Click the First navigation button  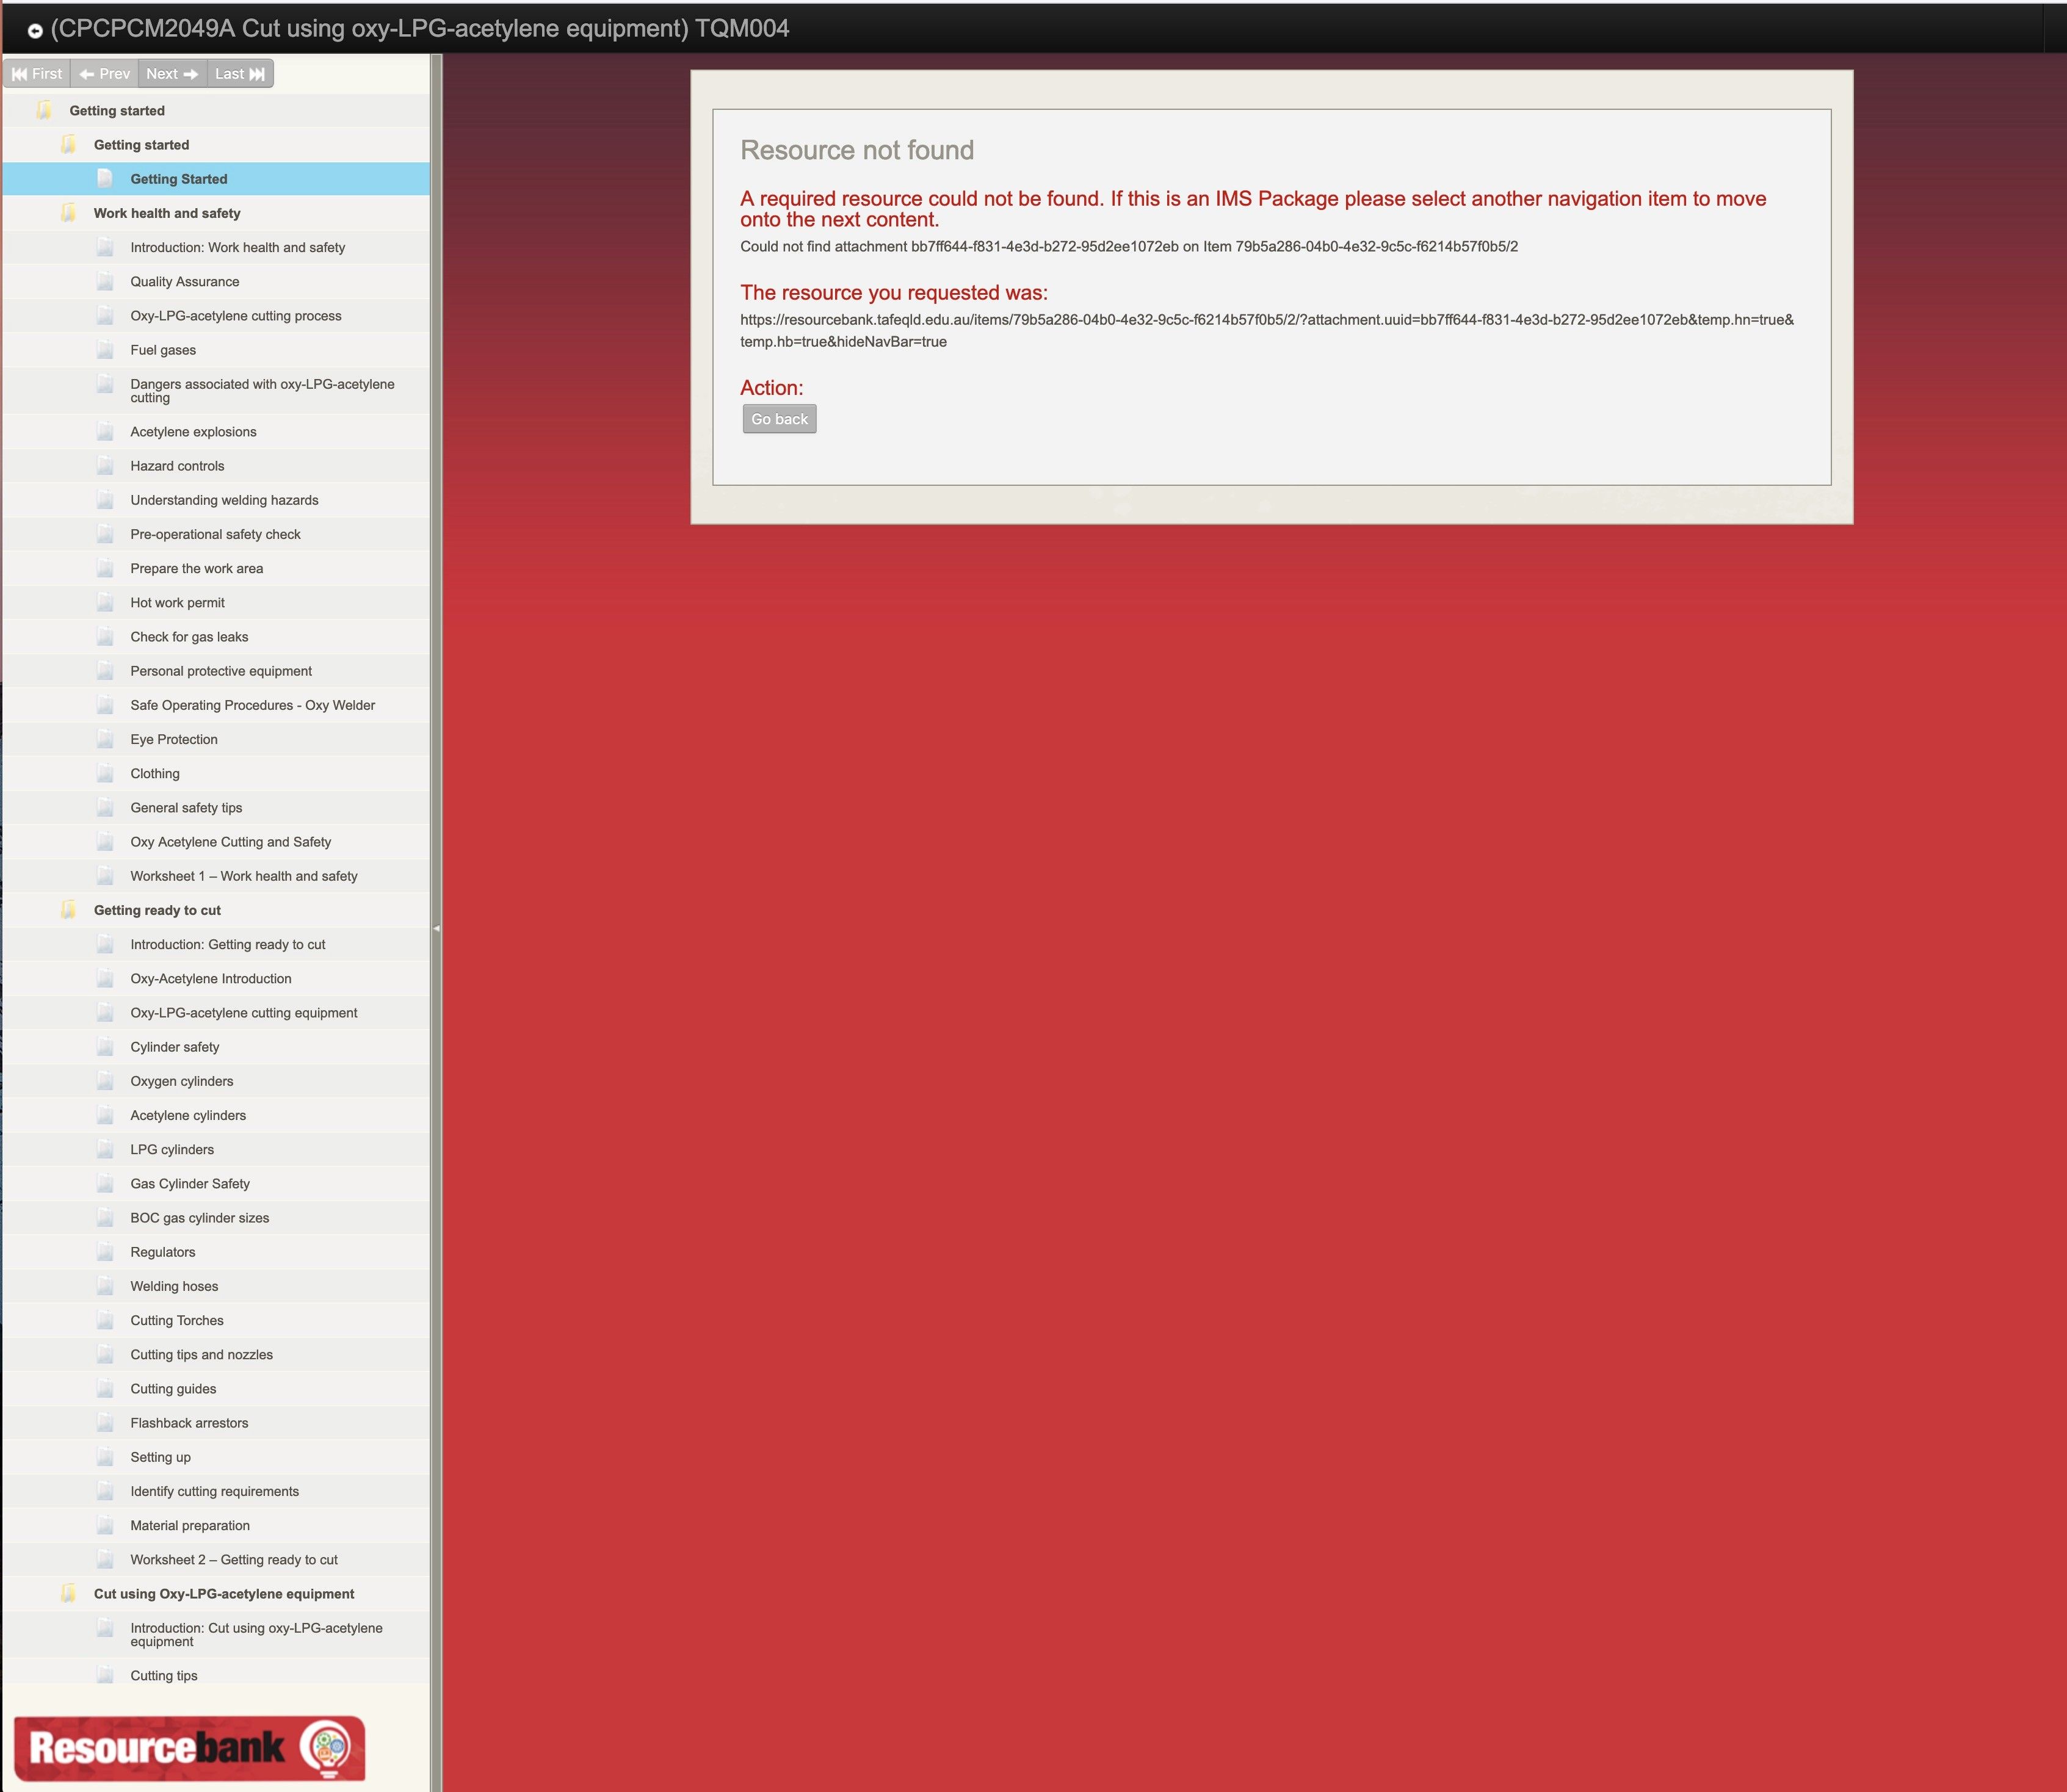(36, 73)
